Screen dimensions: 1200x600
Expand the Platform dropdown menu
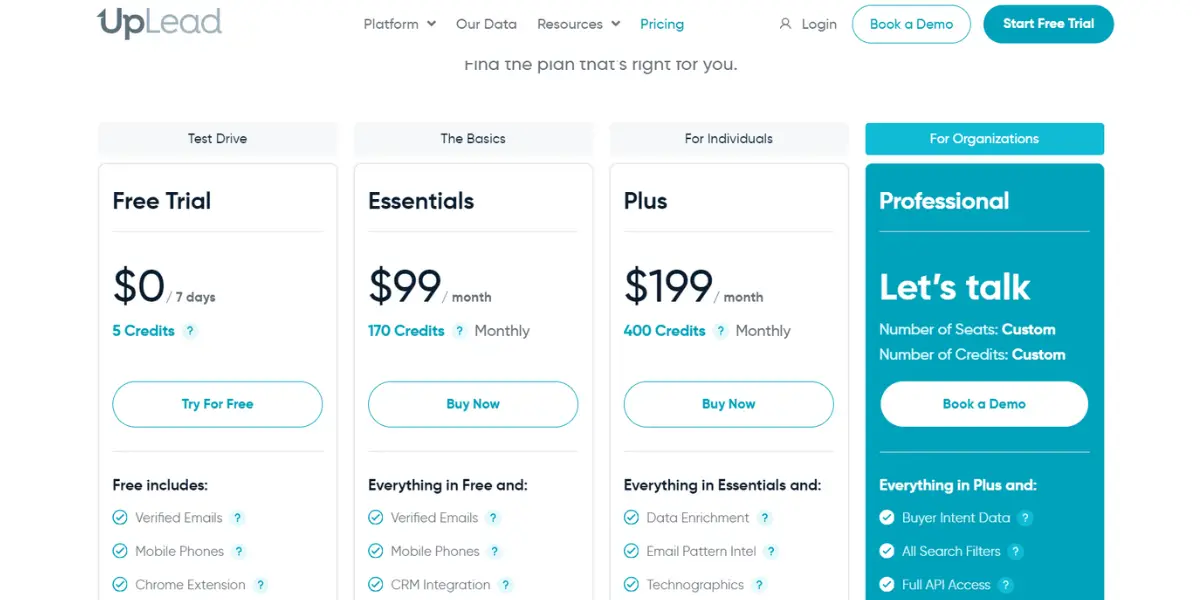coord(400,24)
